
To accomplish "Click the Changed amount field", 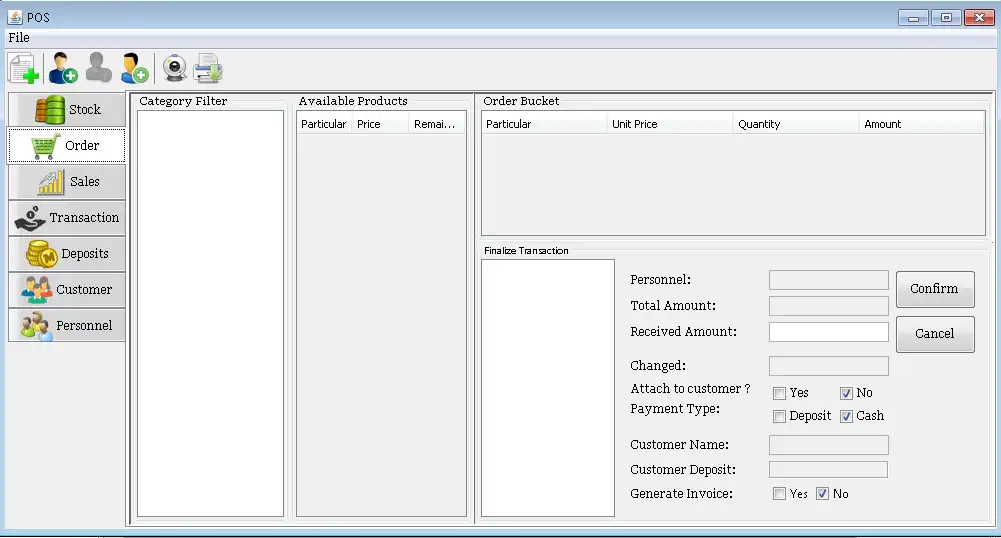I will [x=829, y=366].
